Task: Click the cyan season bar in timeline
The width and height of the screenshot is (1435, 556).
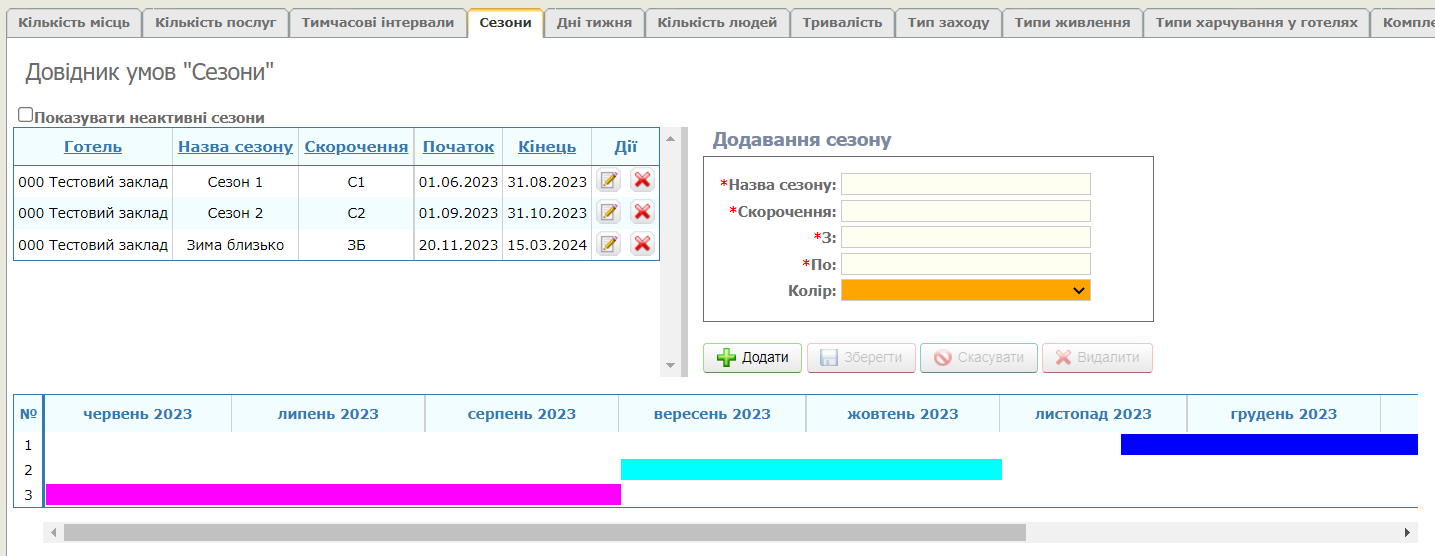Action: tap(811, 469)
